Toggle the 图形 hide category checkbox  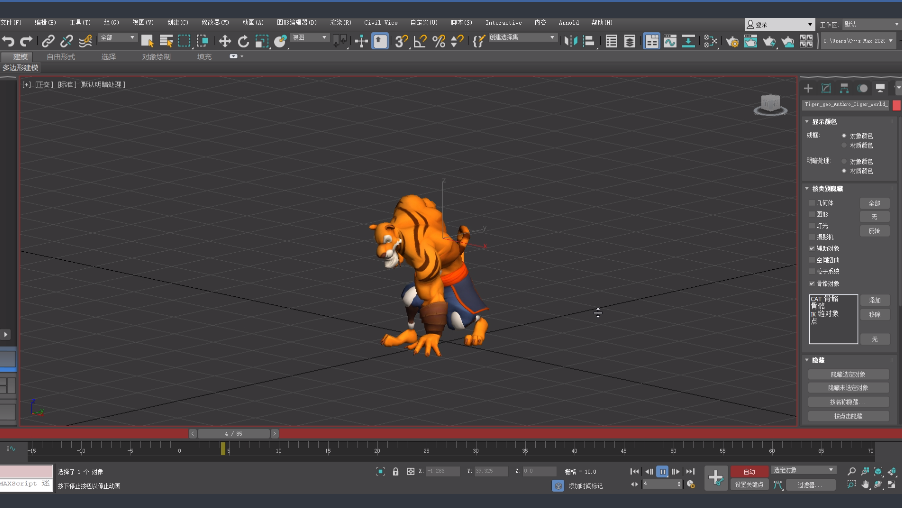click(x=812, y=214)
